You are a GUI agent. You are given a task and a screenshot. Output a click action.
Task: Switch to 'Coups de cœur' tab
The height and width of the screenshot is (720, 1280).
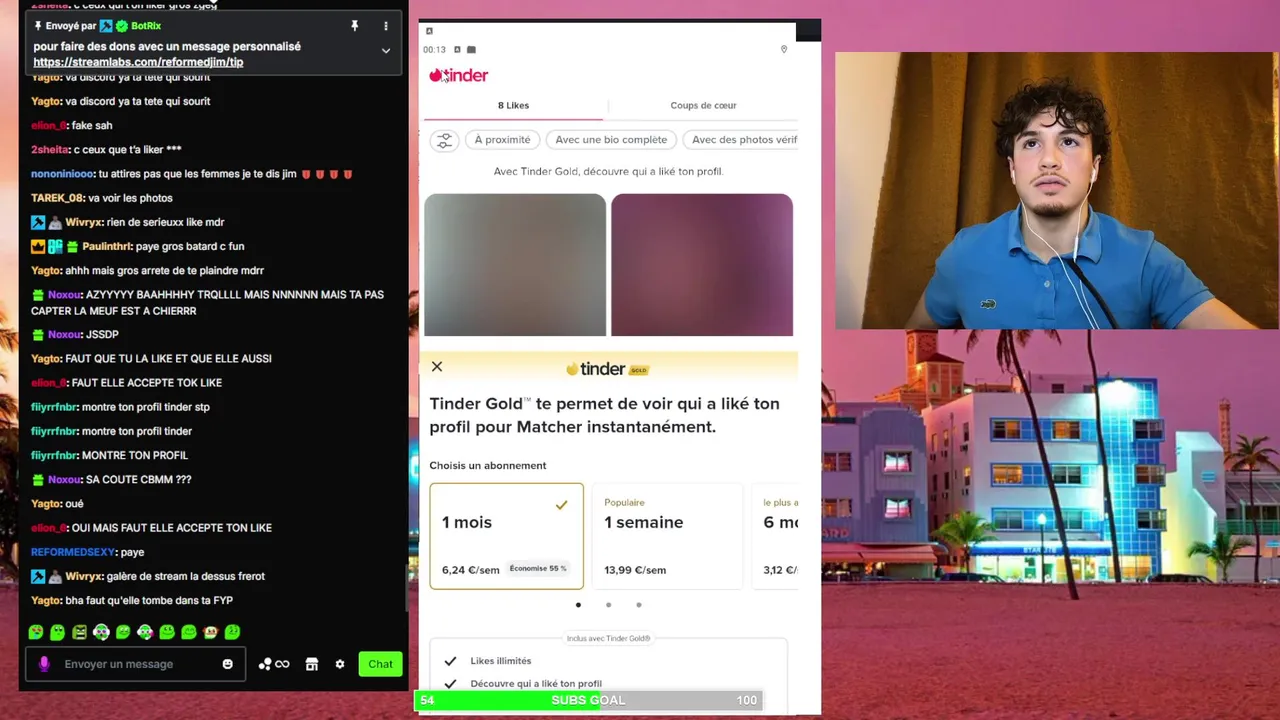(703, 105)
